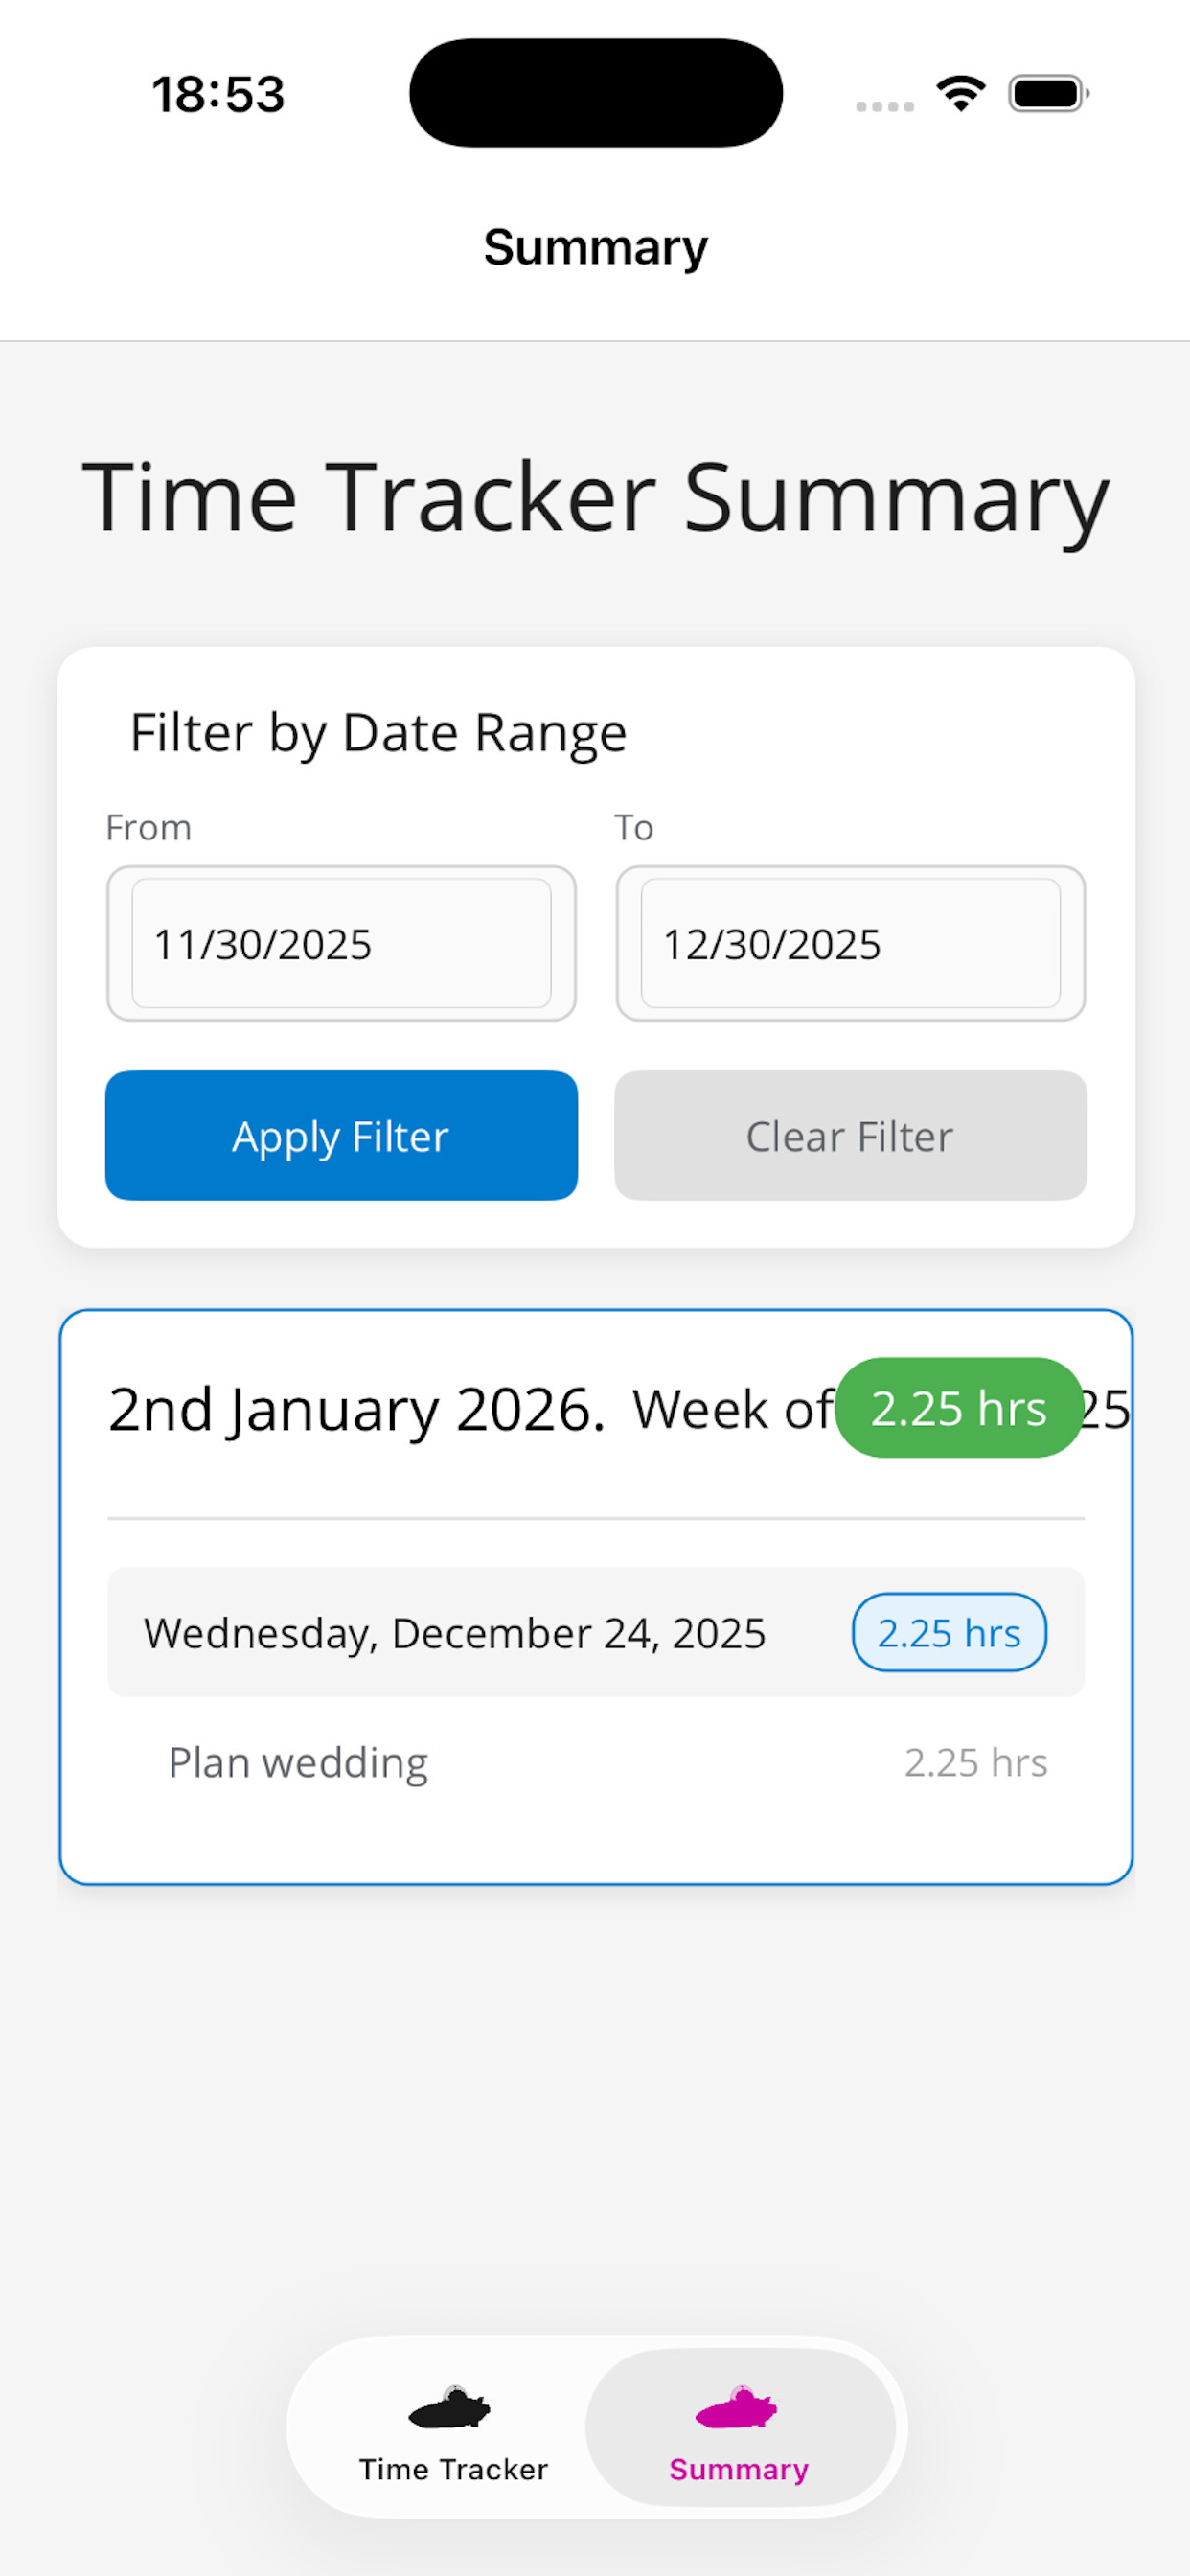The width and height of the screenshot is (1190, 2576).
Task: Tap the 2nd January 2026 week heading
Action: tap(357, 1409)
